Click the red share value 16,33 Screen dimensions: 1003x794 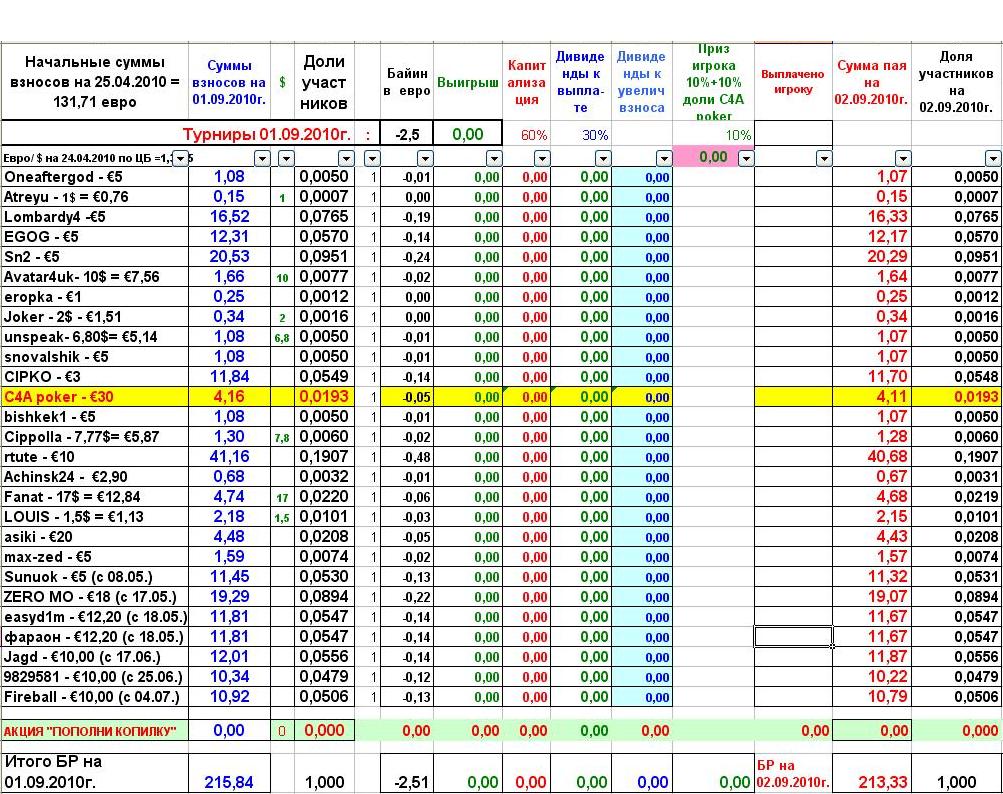887,217
